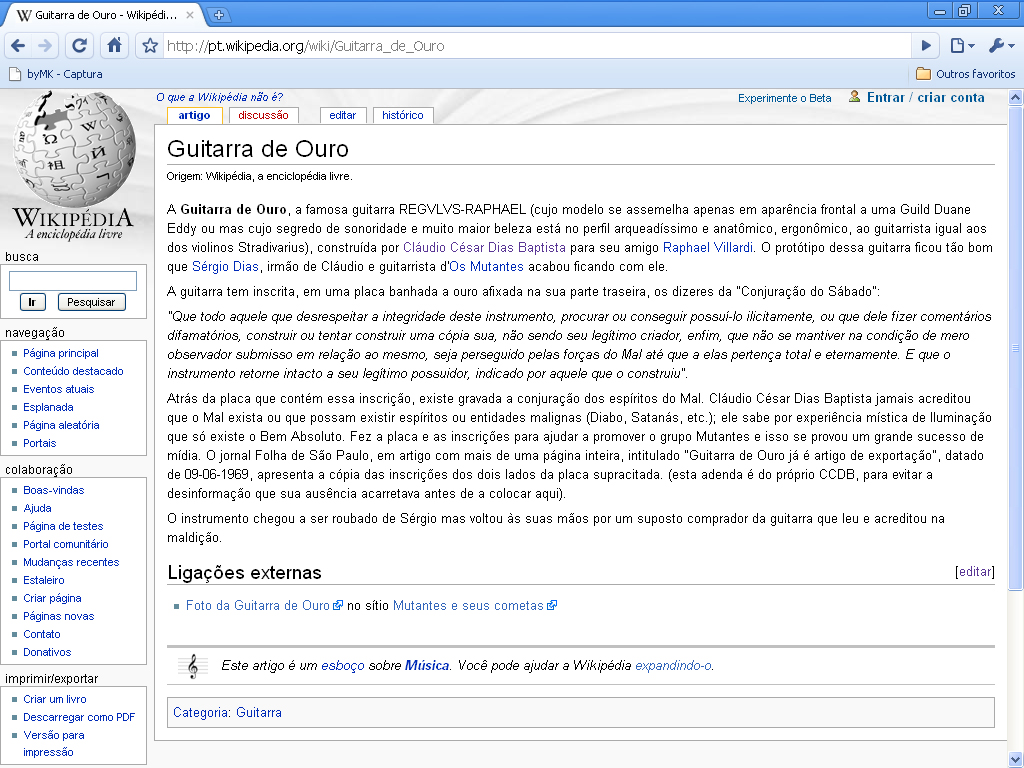Screen dimensions: 1024x768
Task: Click the busca search input field
Action: pyautogui.click(x=73, y=281)
